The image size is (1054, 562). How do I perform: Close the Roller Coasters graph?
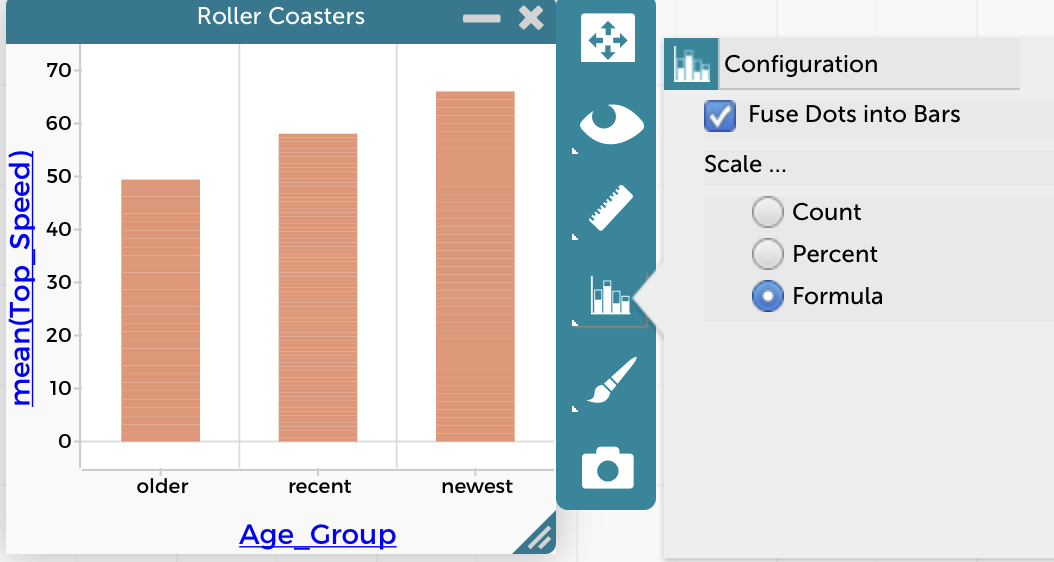point(532,17)
